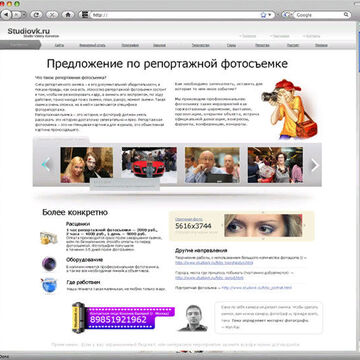Bookmark the page with the star icon
Viewport: 360px width, 360px height.
pyautogui.click(x=264, y=15)
